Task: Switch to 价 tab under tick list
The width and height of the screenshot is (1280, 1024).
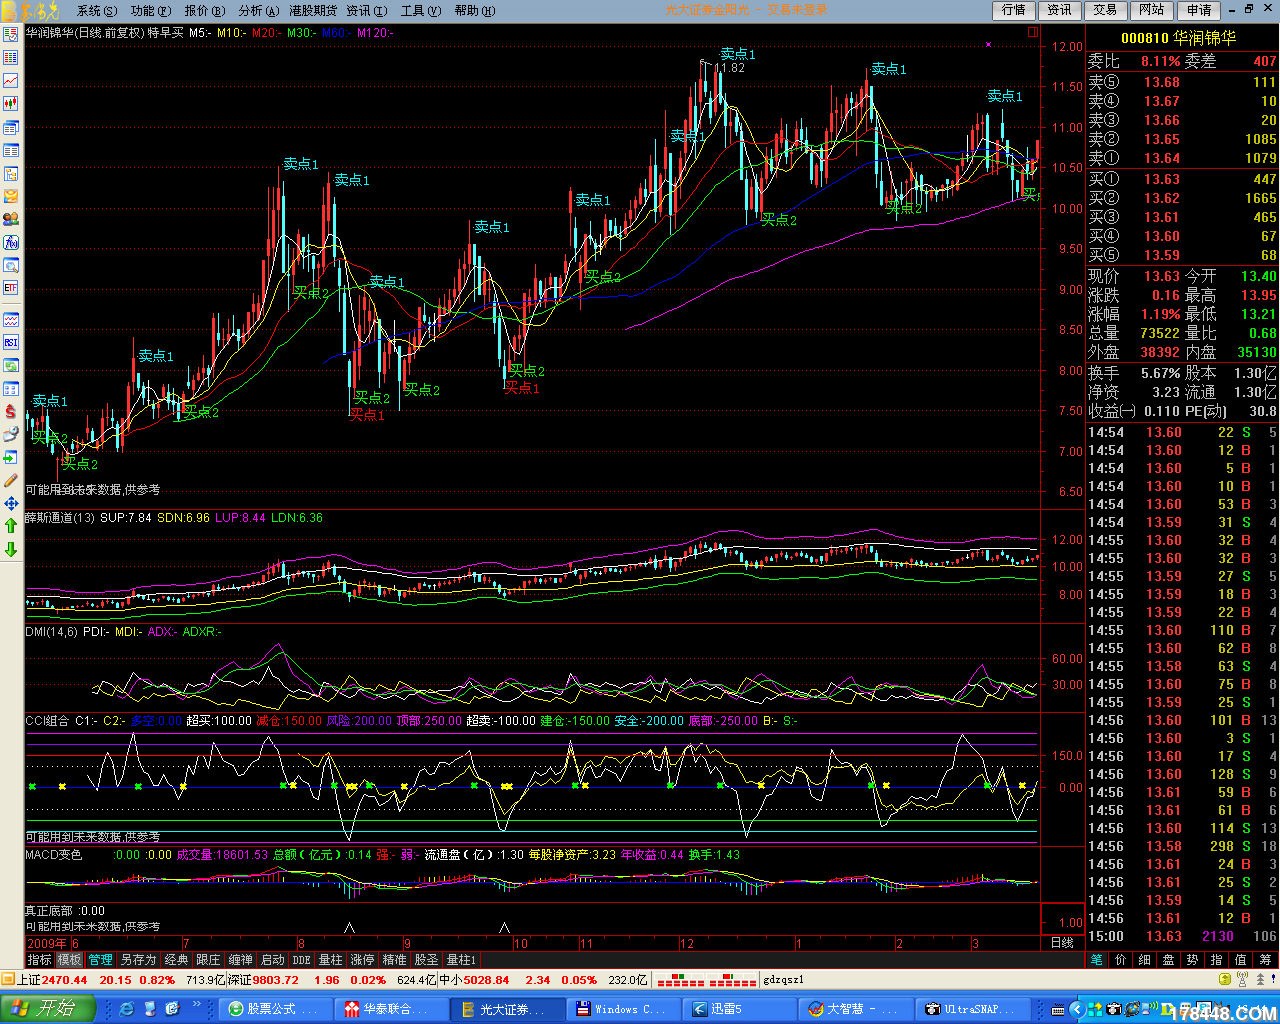Action: coord(1120,959)
